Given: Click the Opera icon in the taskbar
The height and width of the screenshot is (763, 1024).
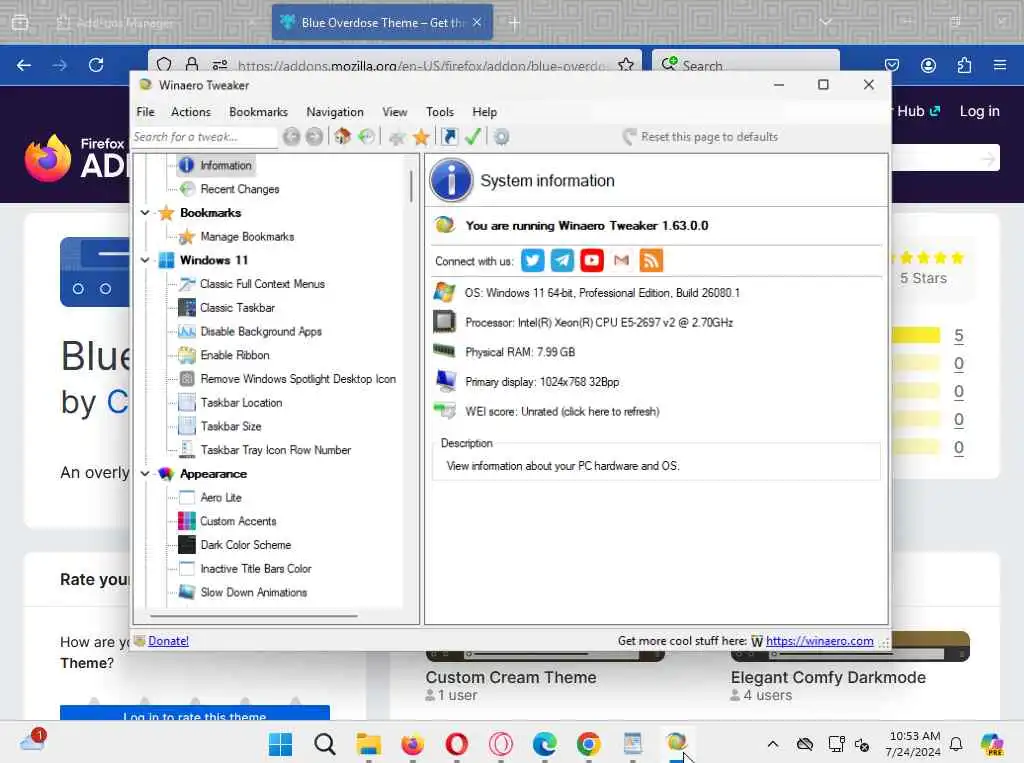Looking at the screenshot, I should [456, 743].
